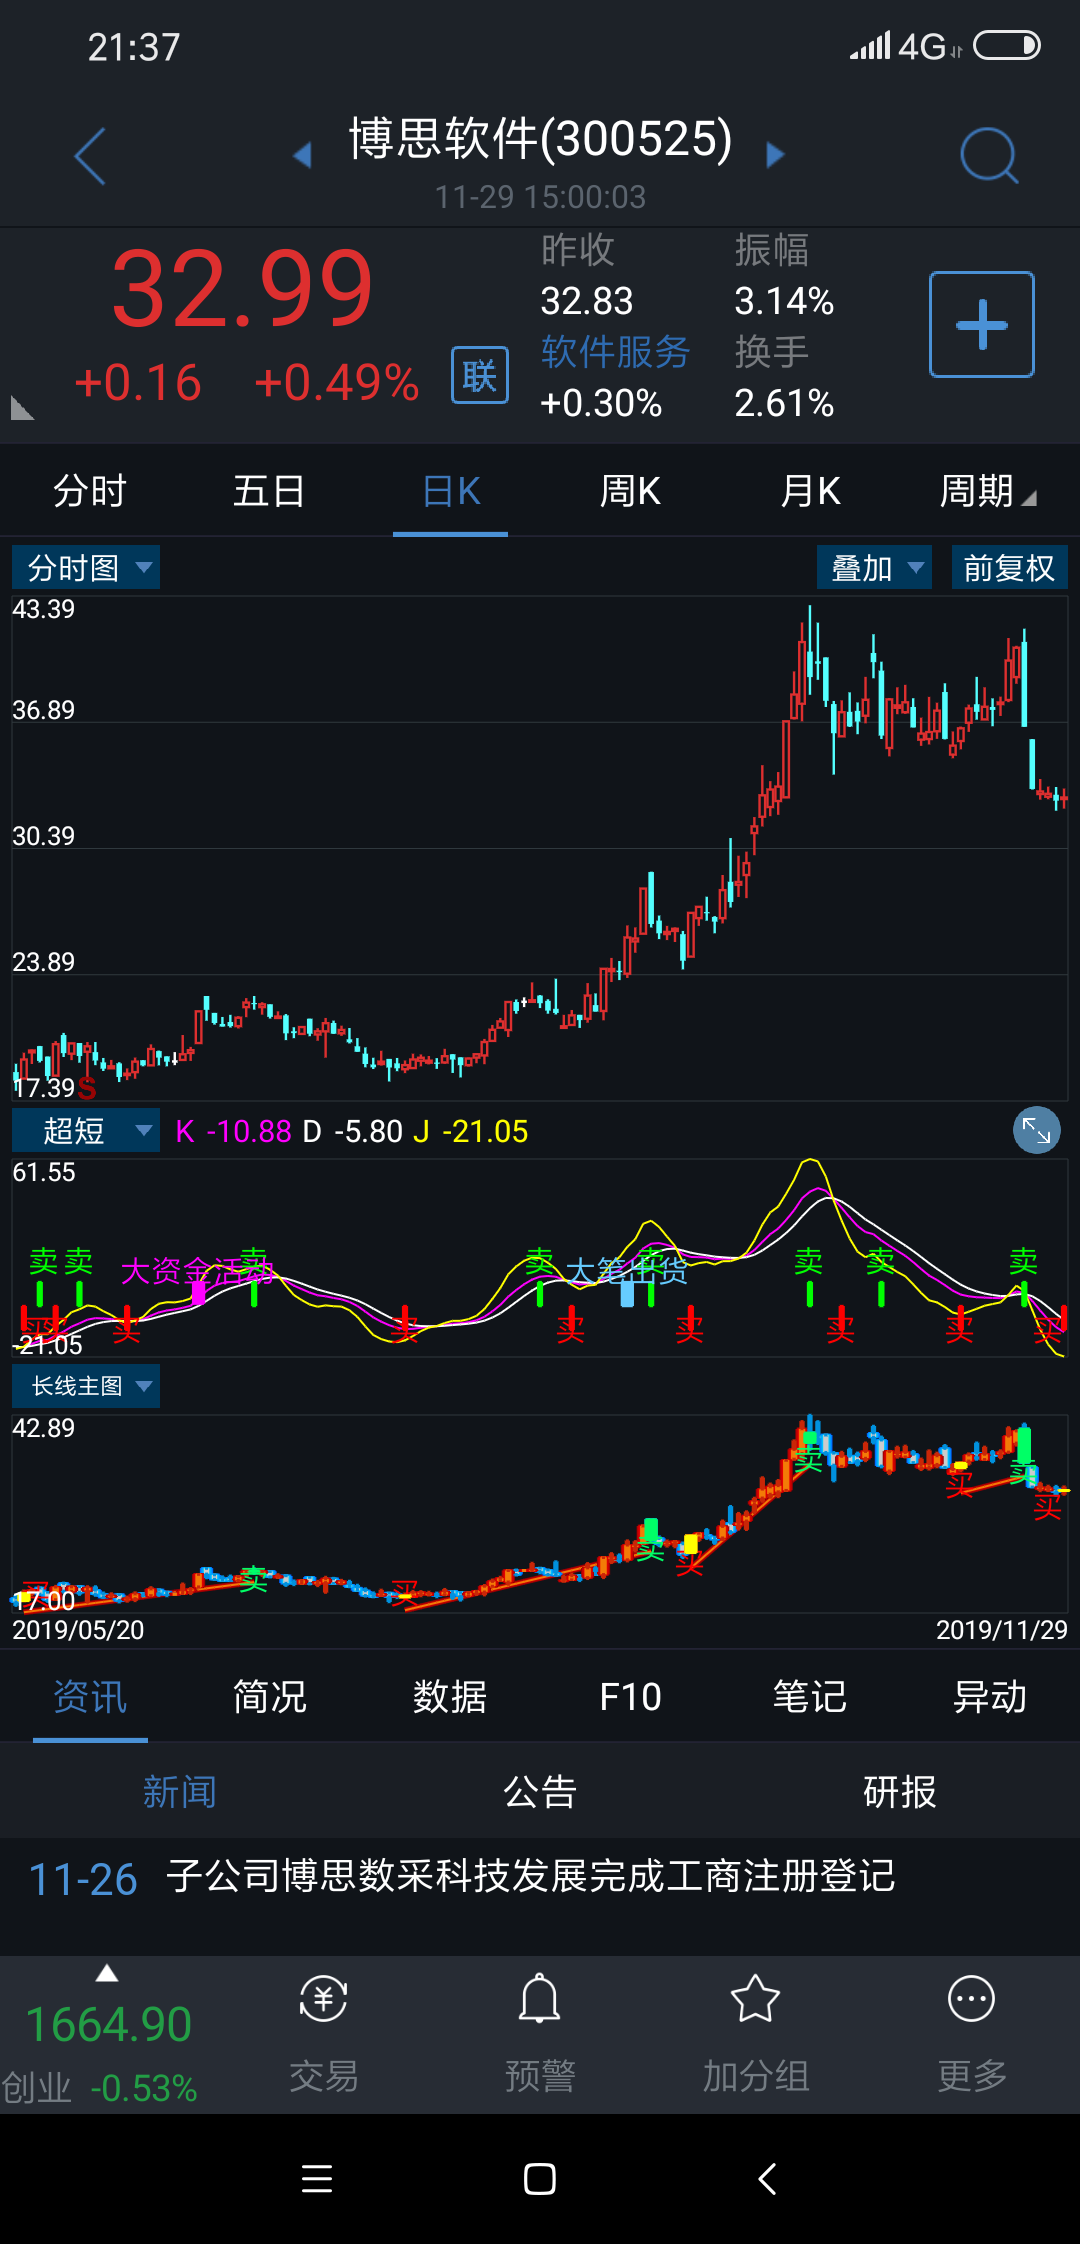
Task: Tap the chart end date 2019/11/29
Action: (x=1002, y=1630)
